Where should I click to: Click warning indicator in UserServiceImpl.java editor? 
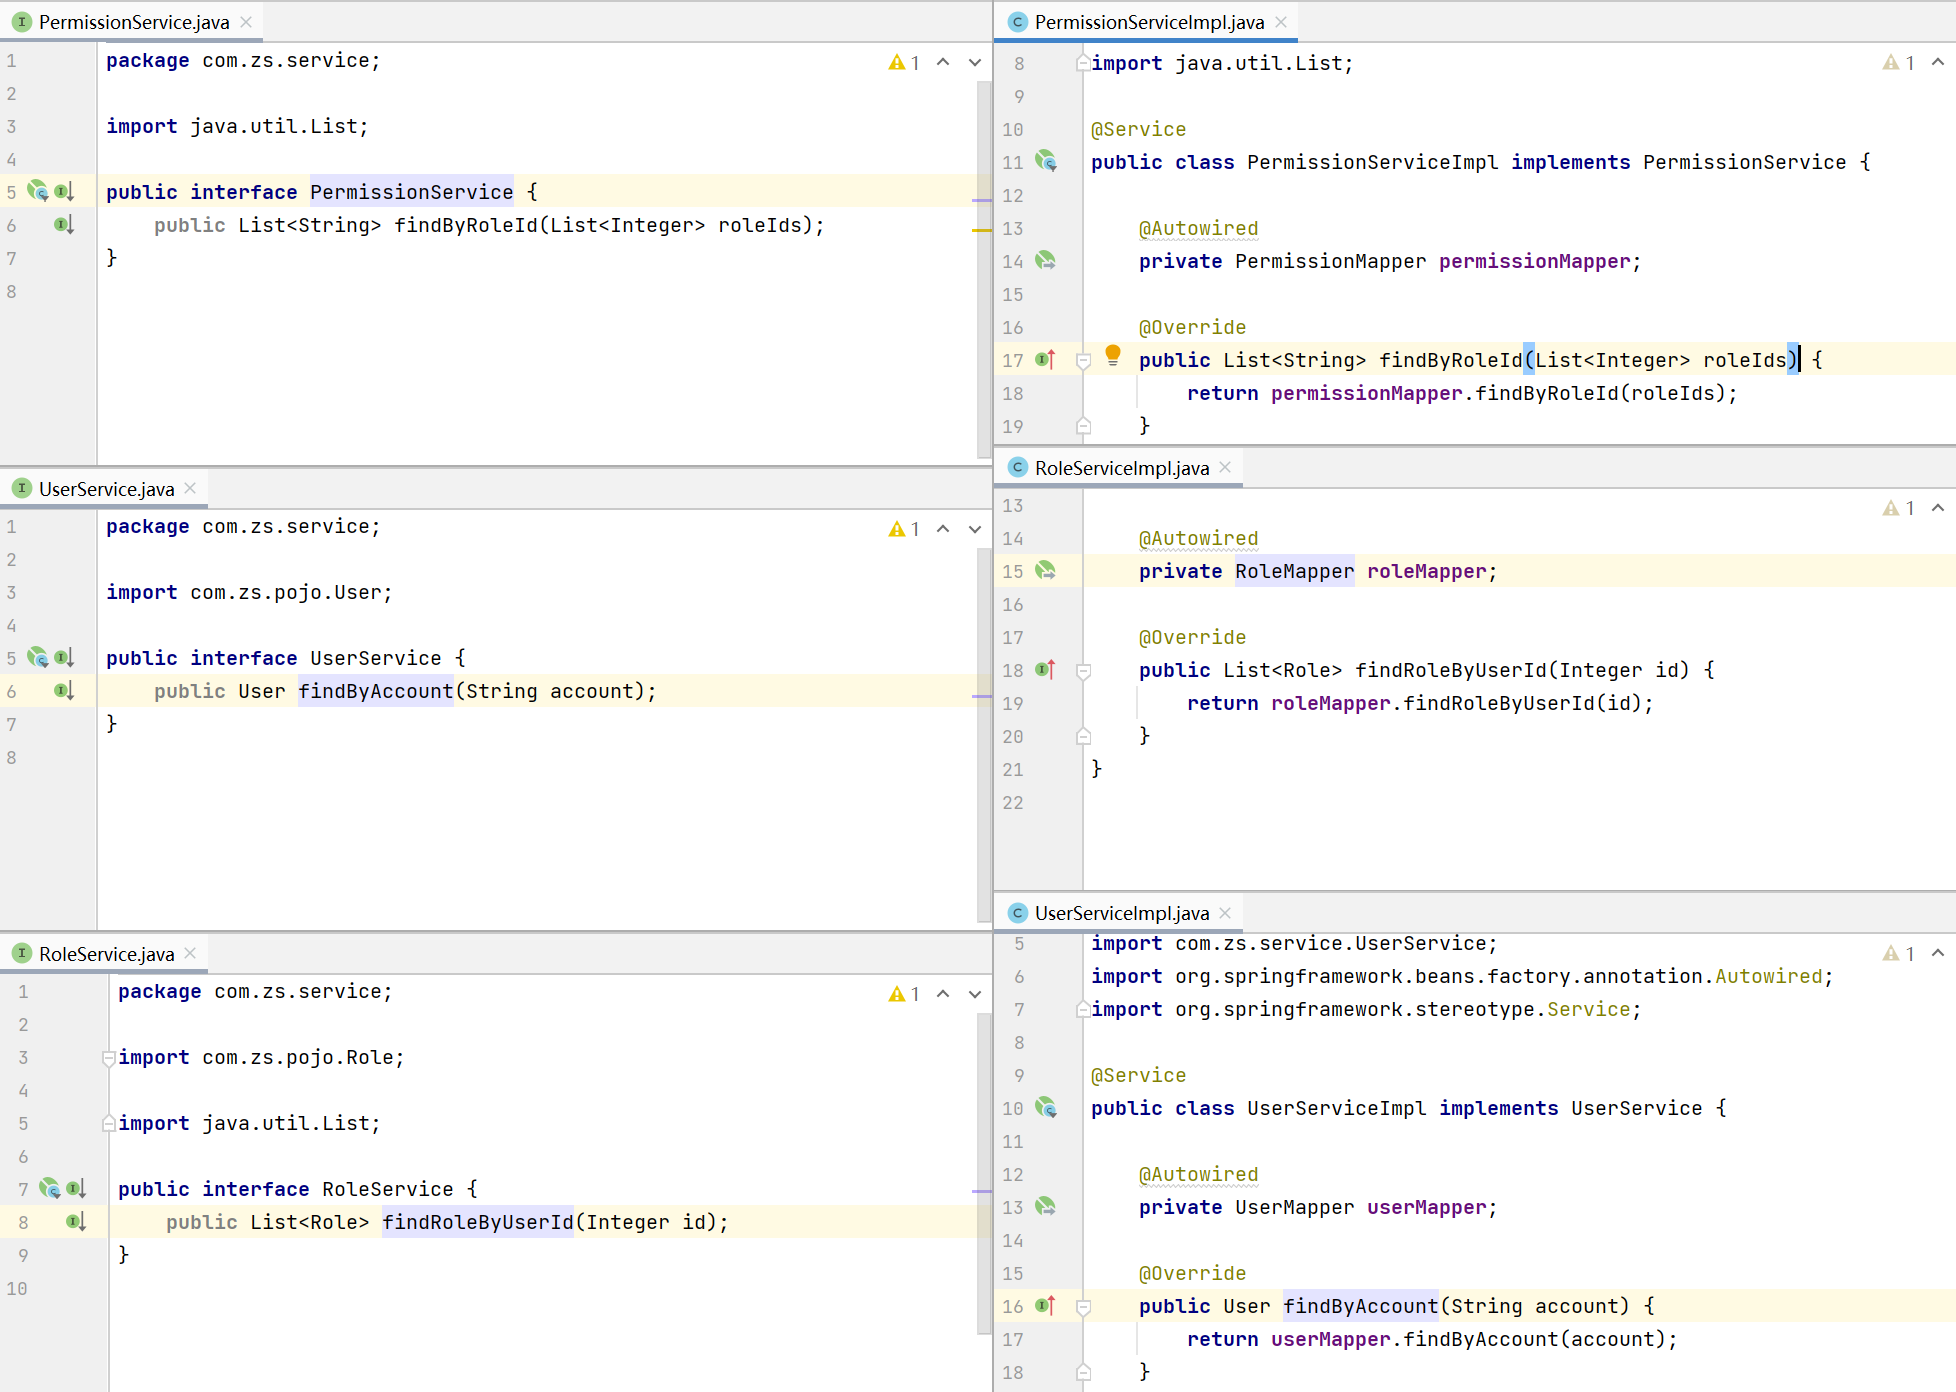click(1899, 954)
